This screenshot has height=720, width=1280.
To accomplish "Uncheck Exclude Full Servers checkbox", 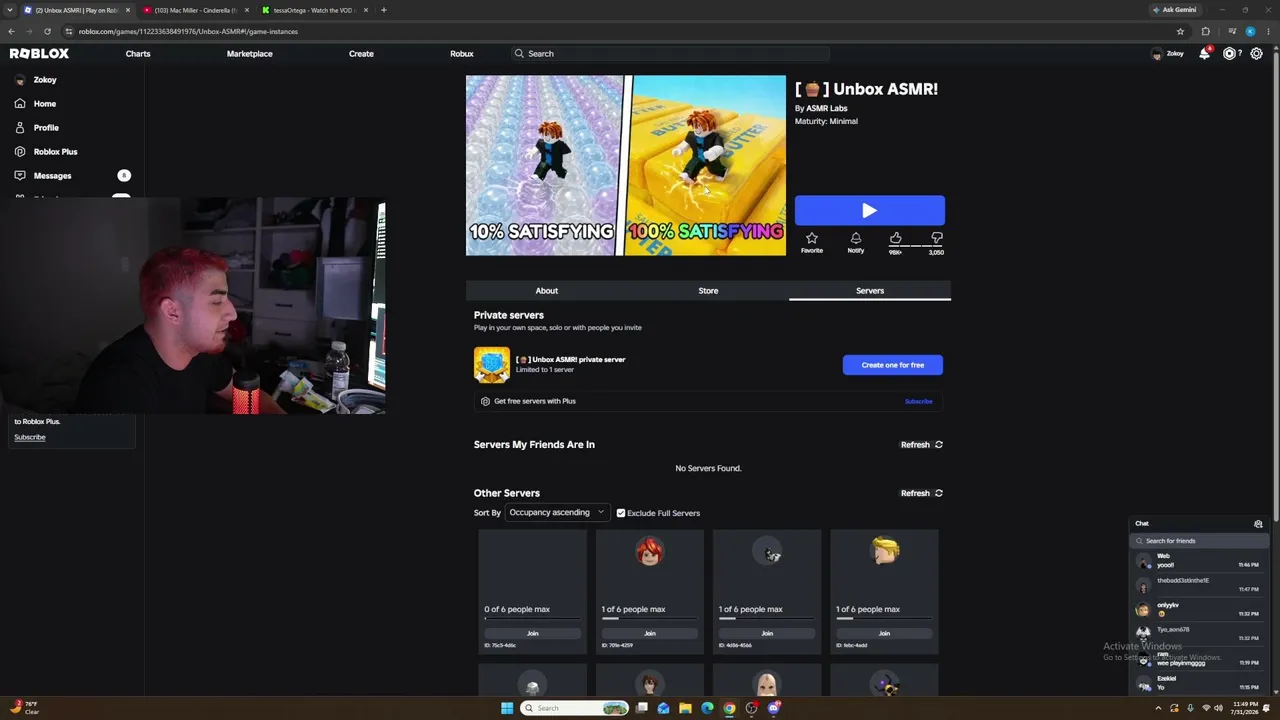I will pyautogui.click(x=621, y=513).
